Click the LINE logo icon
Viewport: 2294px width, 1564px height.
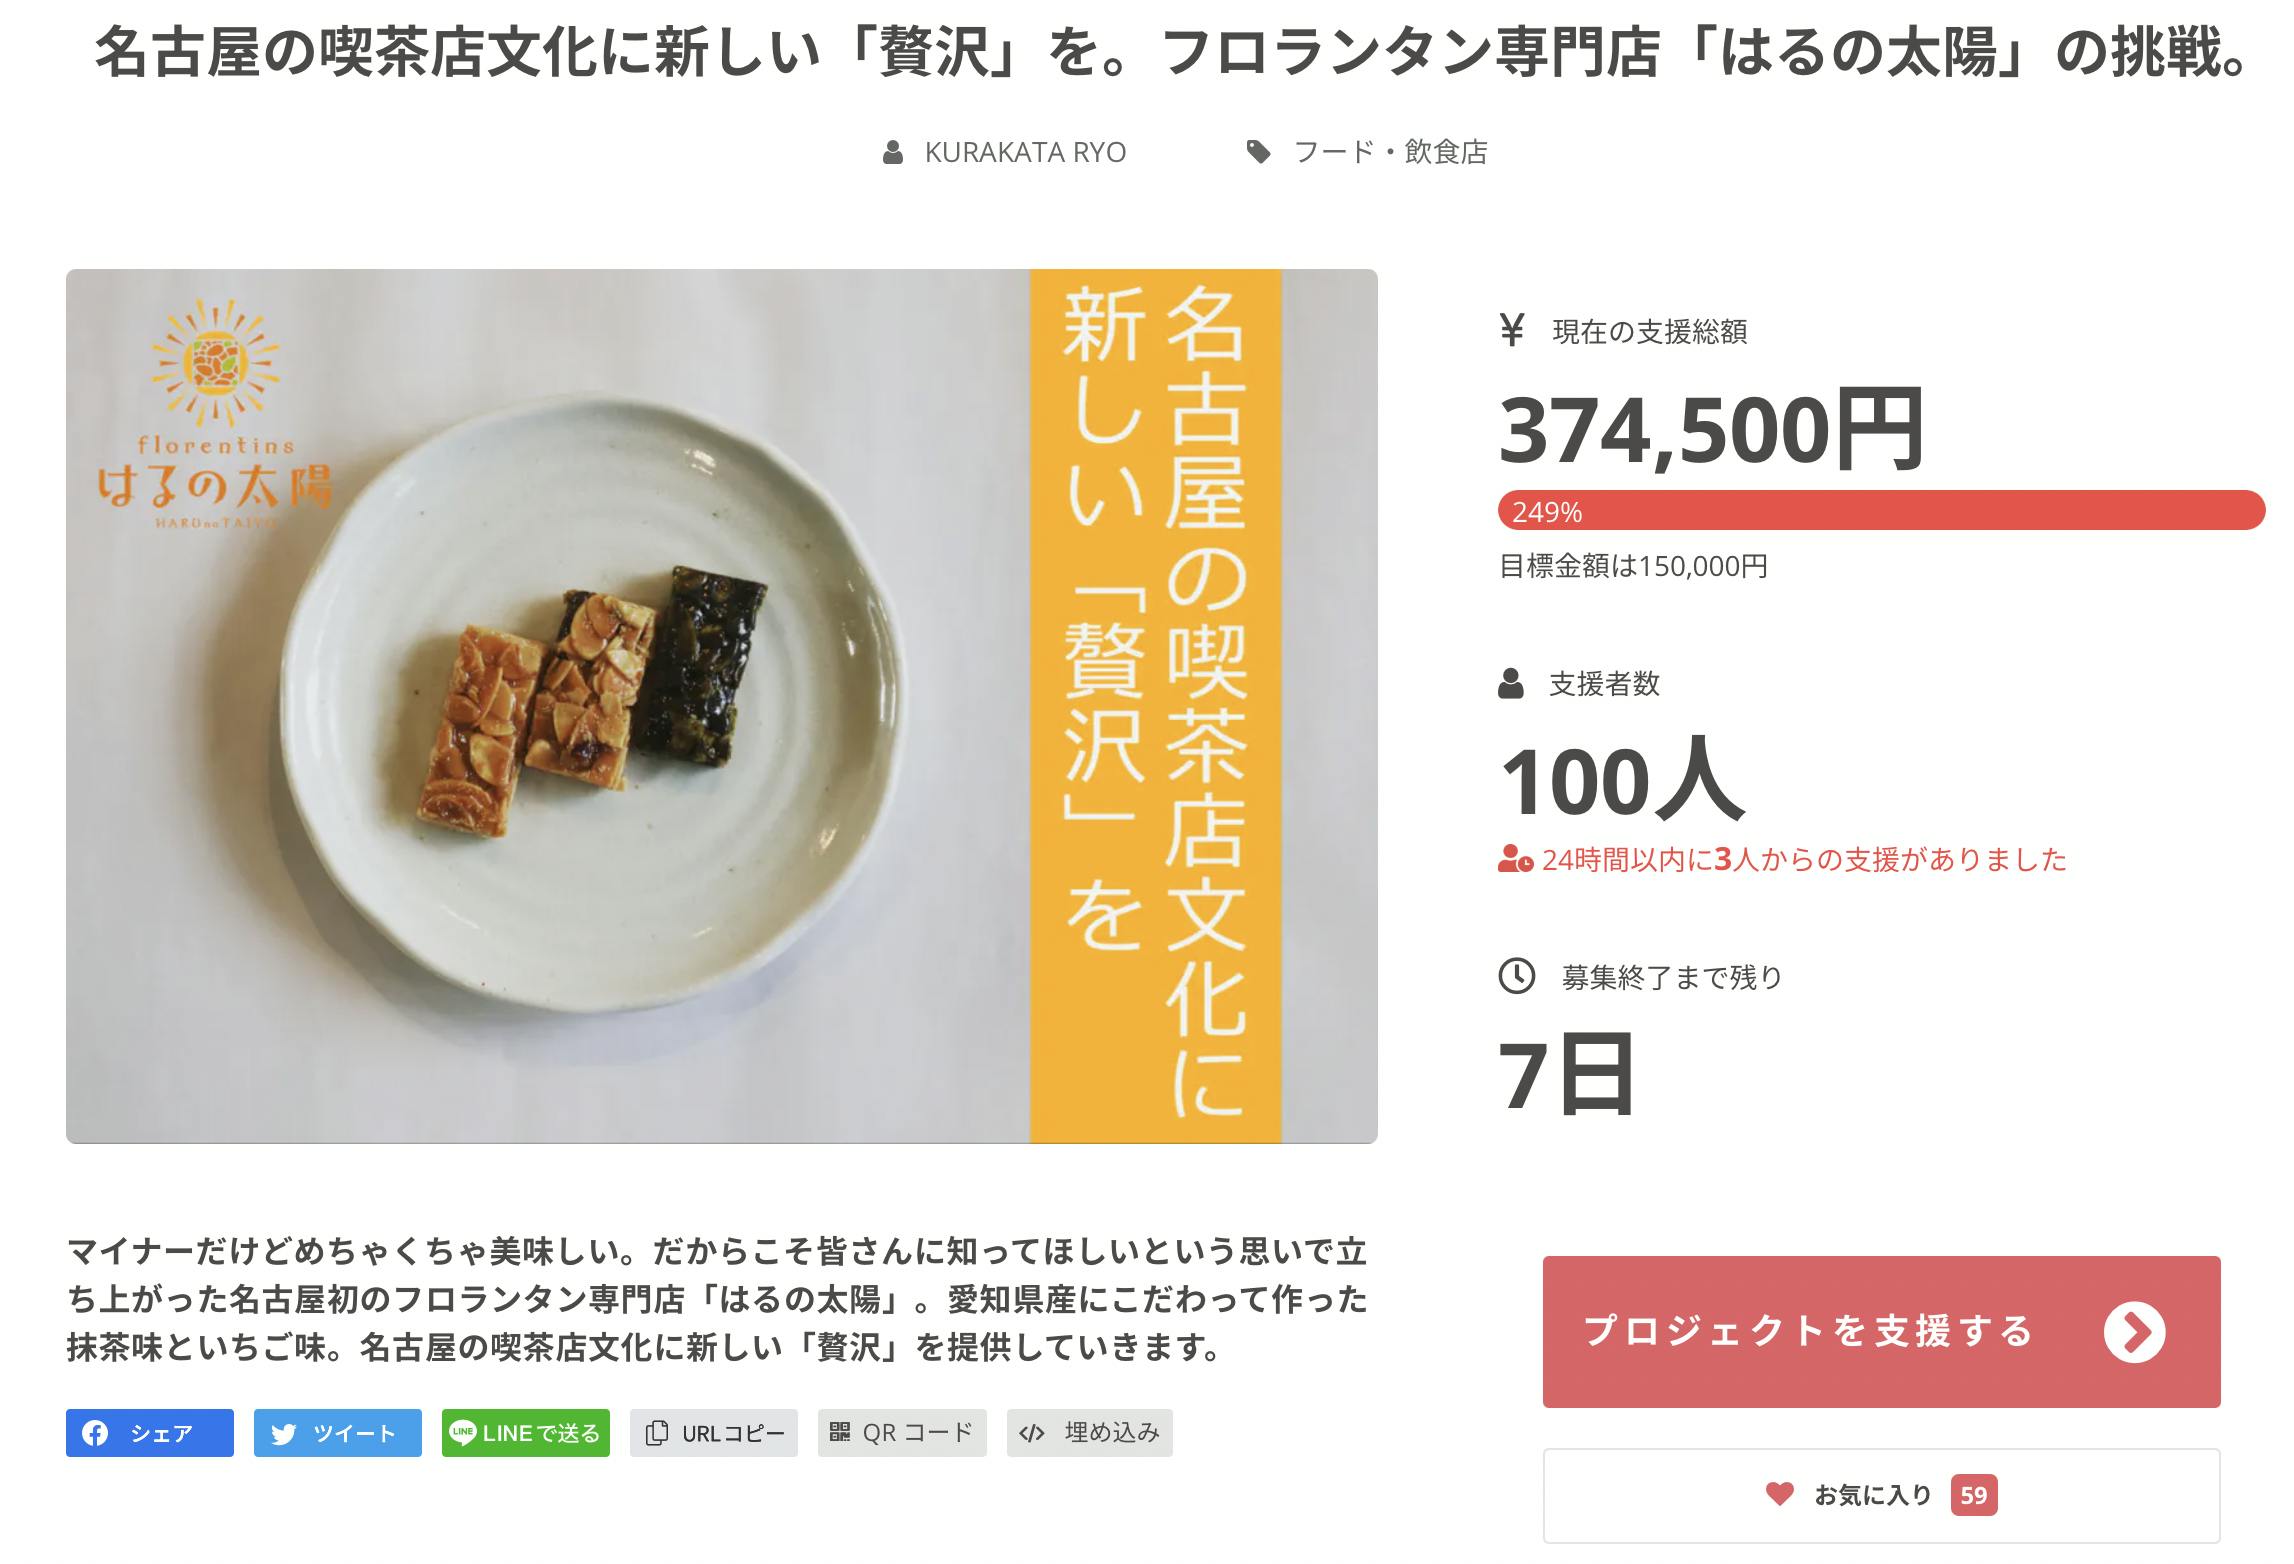[462, 1432]
